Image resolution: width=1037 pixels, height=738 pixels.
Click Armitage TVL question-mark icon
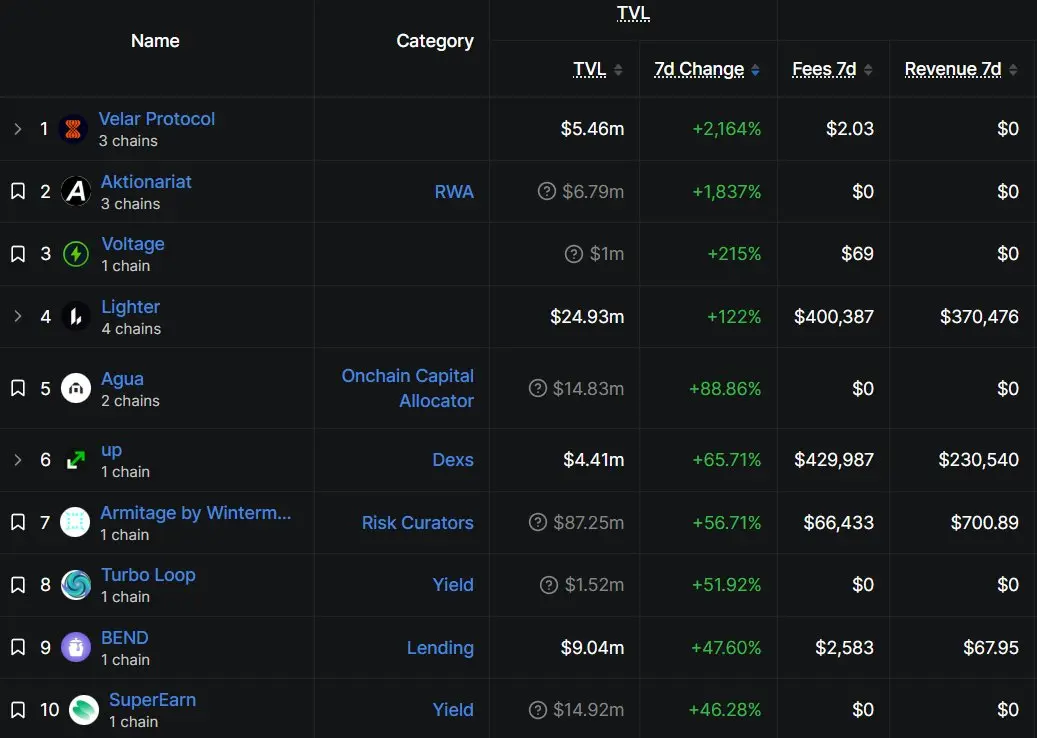pyautogui.click(x=538, y=522)
